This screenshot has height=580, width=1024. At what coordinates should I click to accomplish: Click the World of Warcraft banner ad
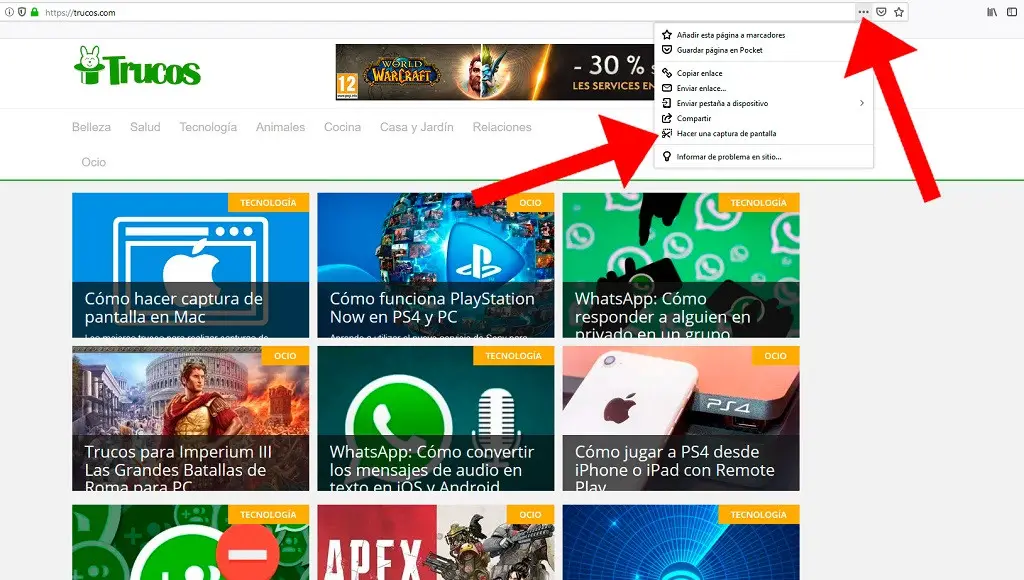pyautogui.click(x=495, y=72)
